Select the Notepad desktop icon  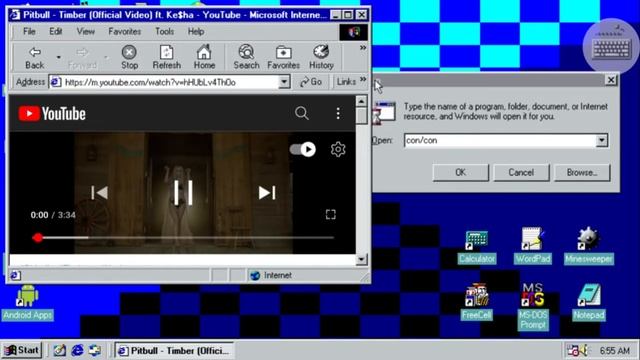click(589, 302)
